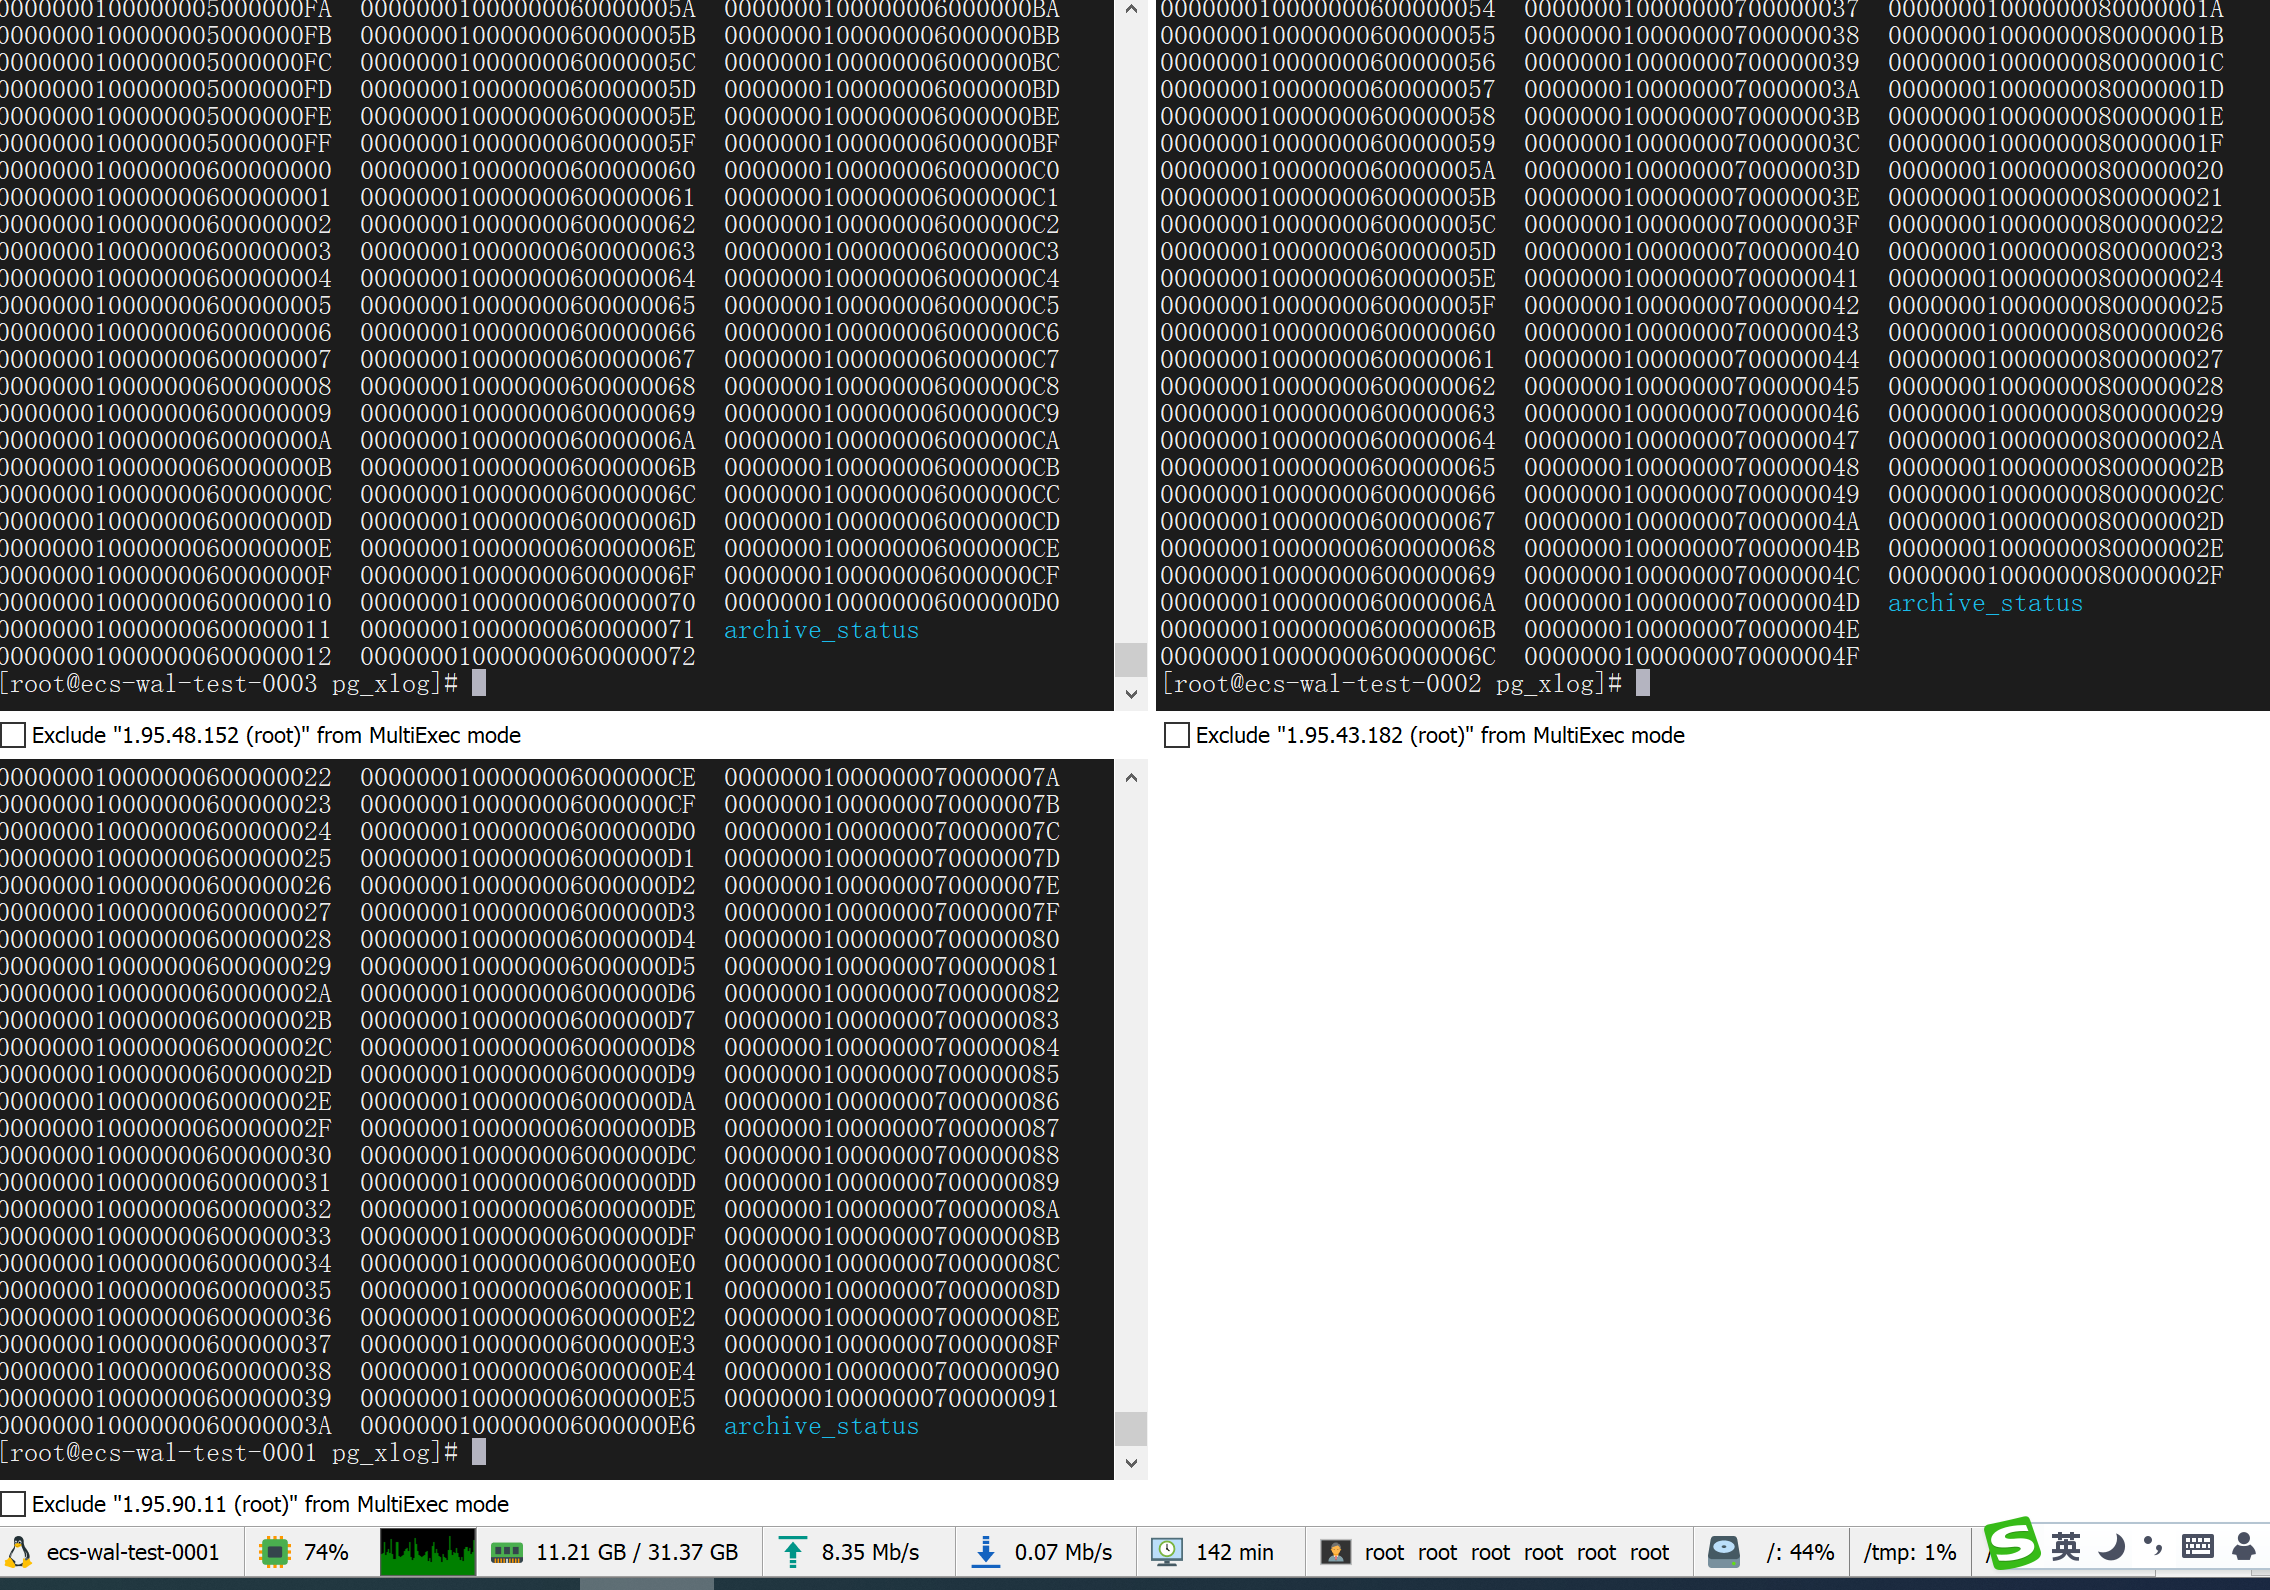
Task: Click archive_status in ecs-wal-test-0001 terminal
Action: (820, 1426)
